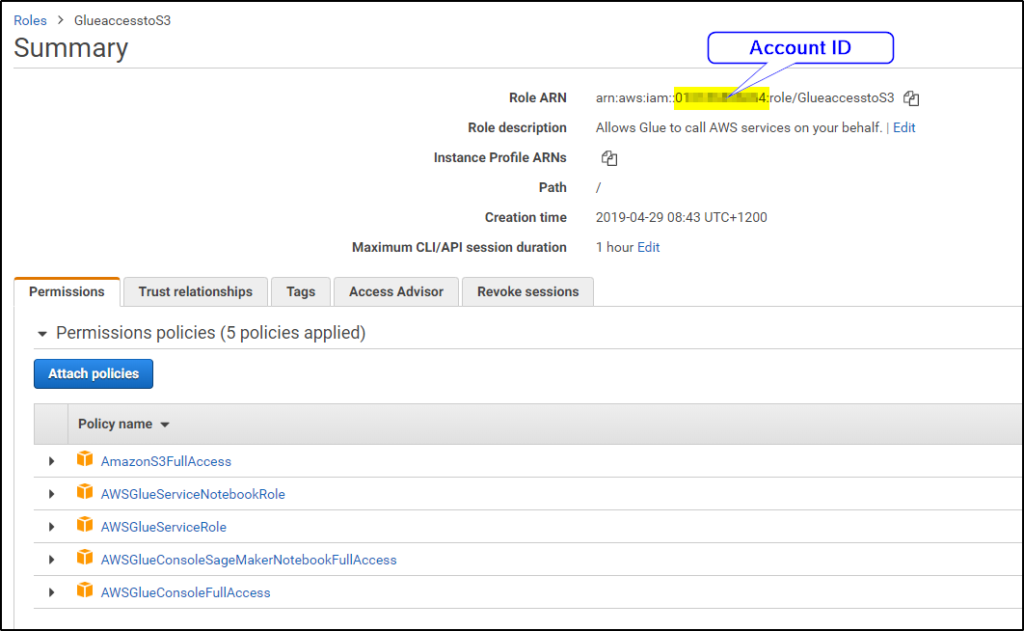Click the AWSGlueServiceRole policy box icon
This screenshot has height=631, width=1024.
[x=85, y=525]
